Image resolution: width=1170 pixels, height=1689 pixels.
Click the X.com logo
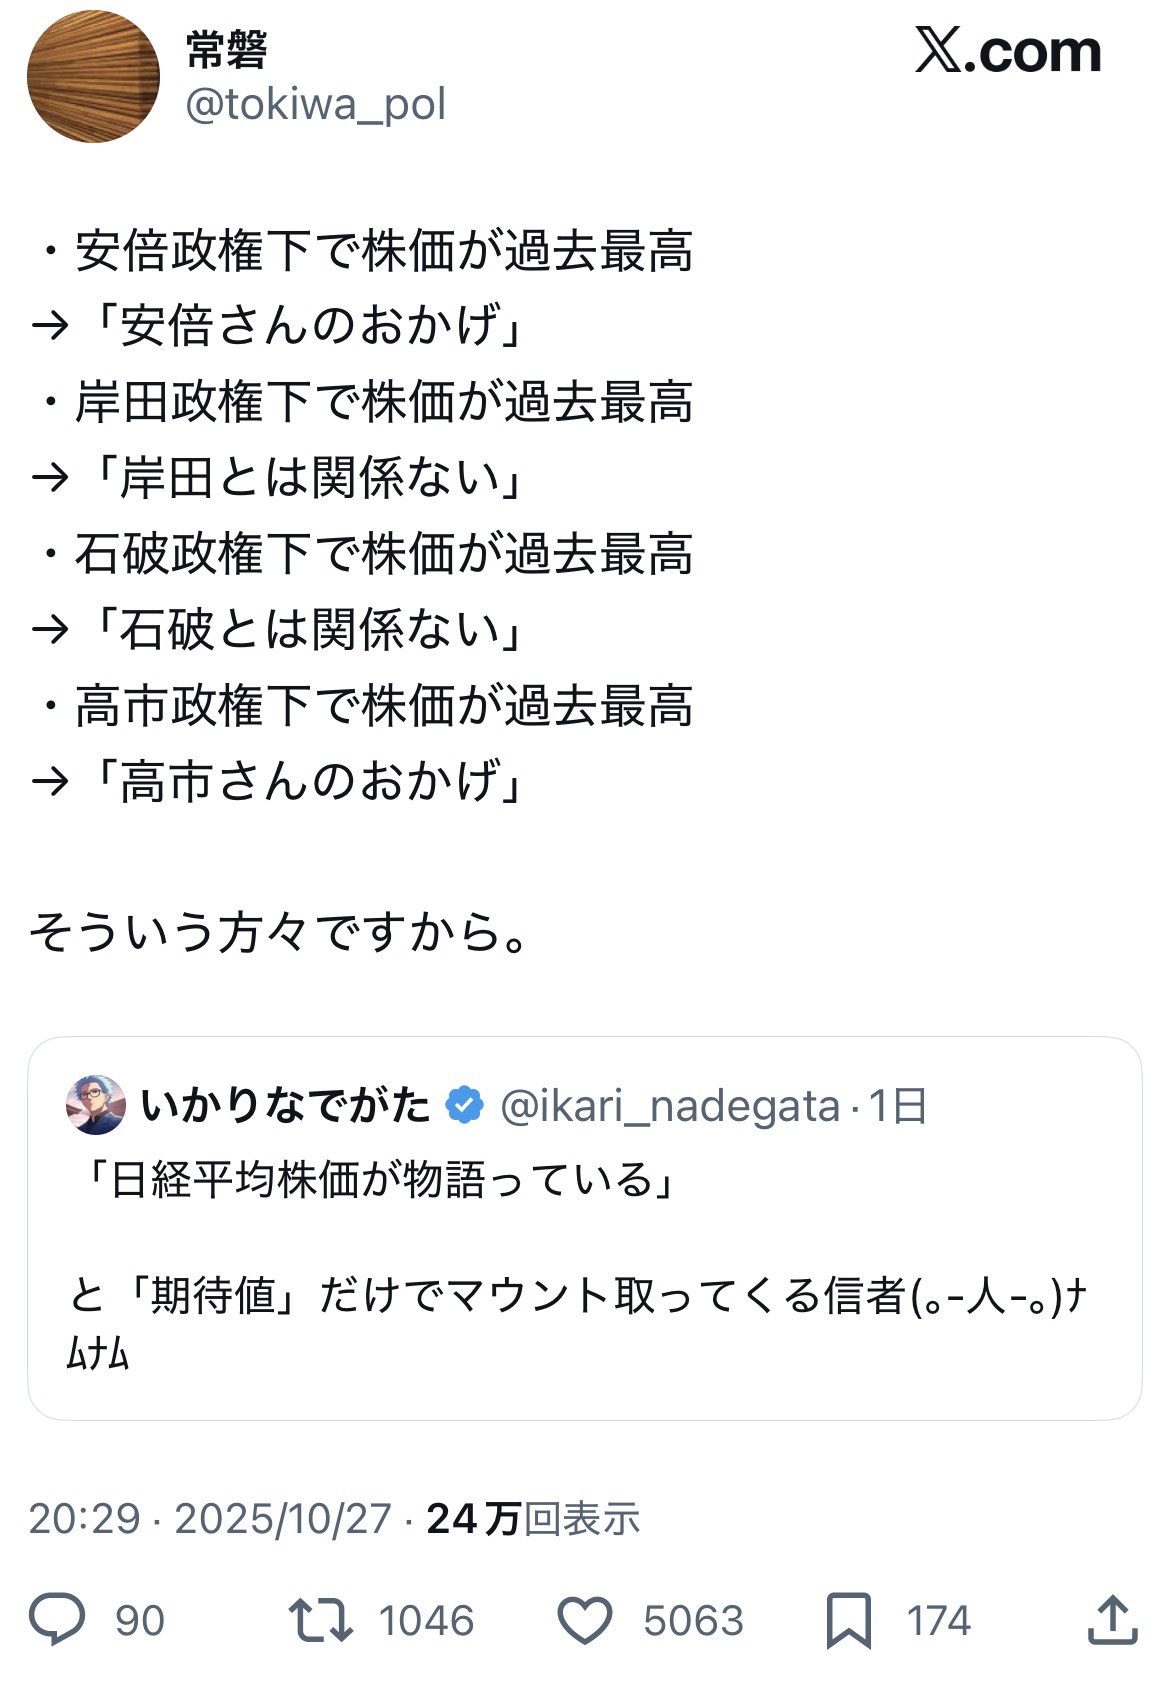coord(1007,52)
